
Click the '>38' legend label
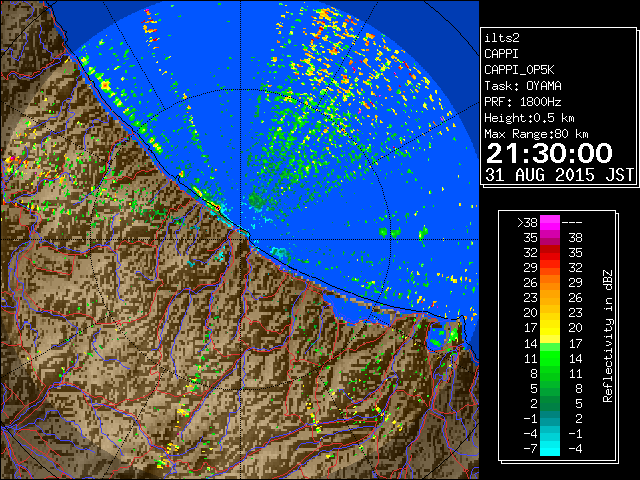click(527, 223)
